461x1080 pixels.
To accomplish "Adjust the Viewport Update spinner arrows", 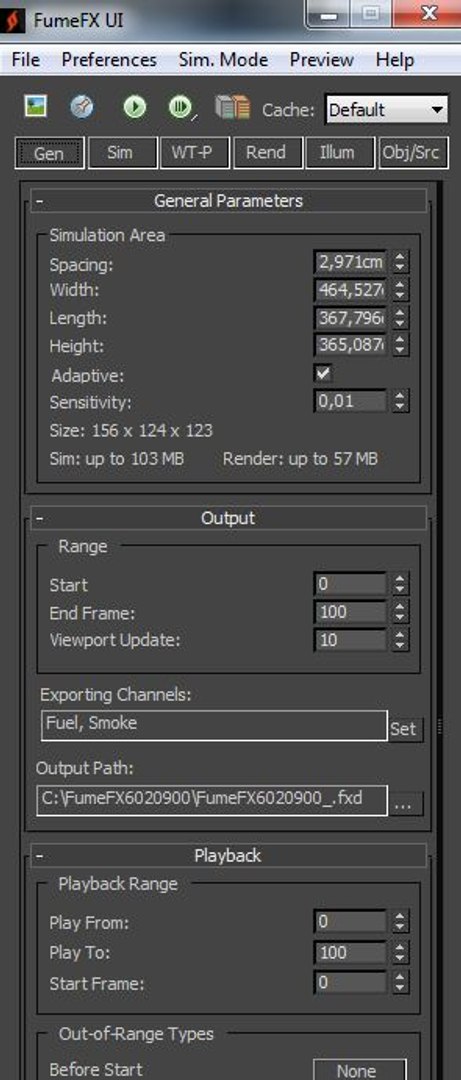I will click(400, 640).
